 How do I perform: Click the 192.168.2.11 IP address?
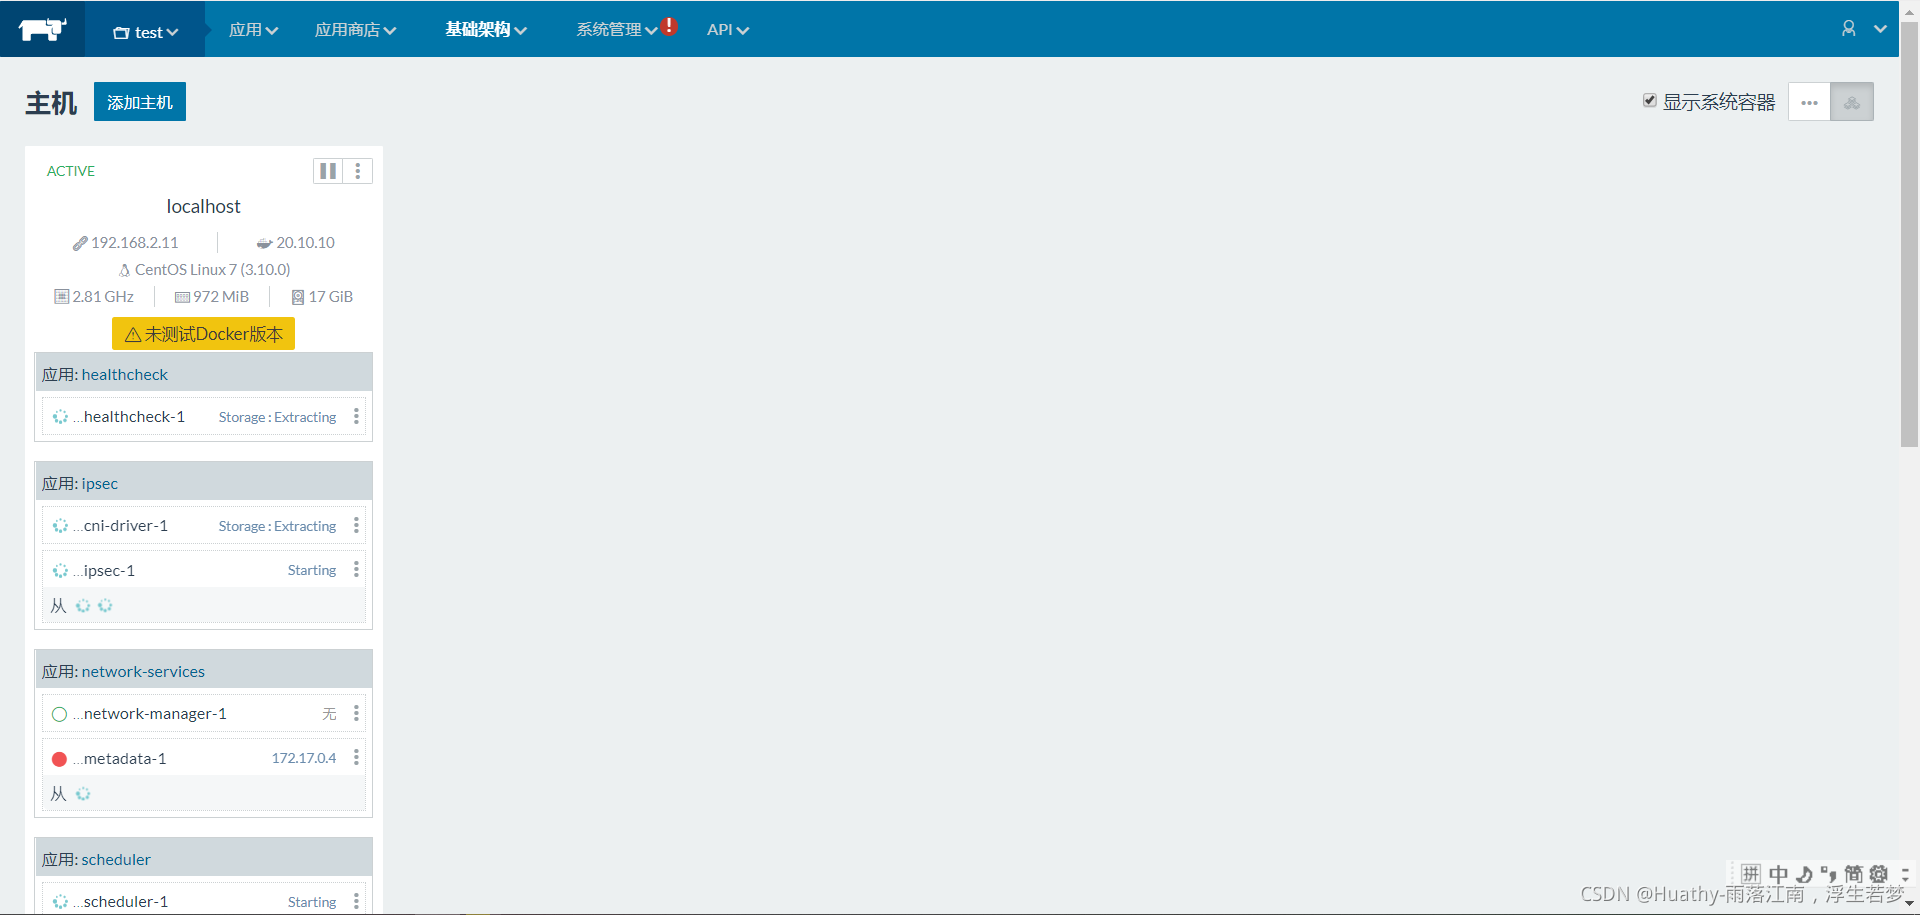click(135, 243)
